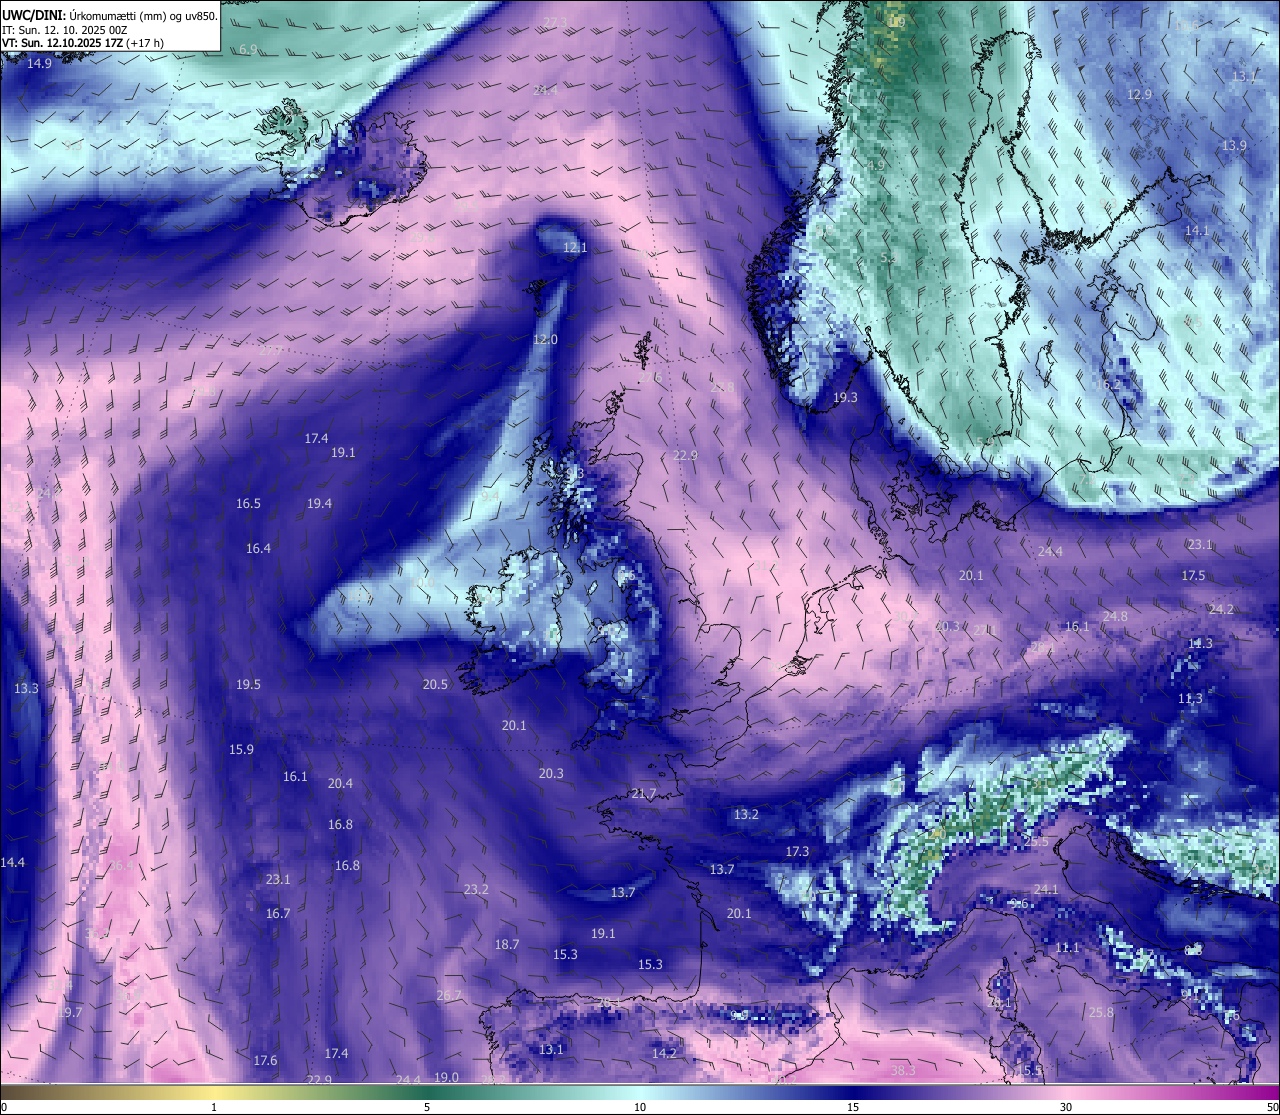Click the 24.2 value label

coord(1221,610)
